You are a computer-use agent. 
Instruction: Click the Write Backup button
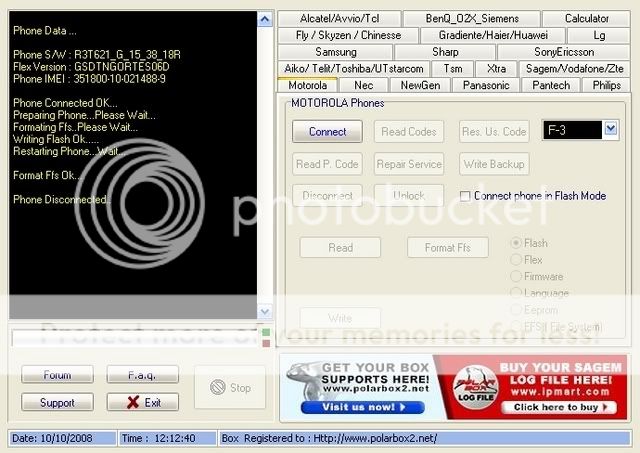(494, 164)
